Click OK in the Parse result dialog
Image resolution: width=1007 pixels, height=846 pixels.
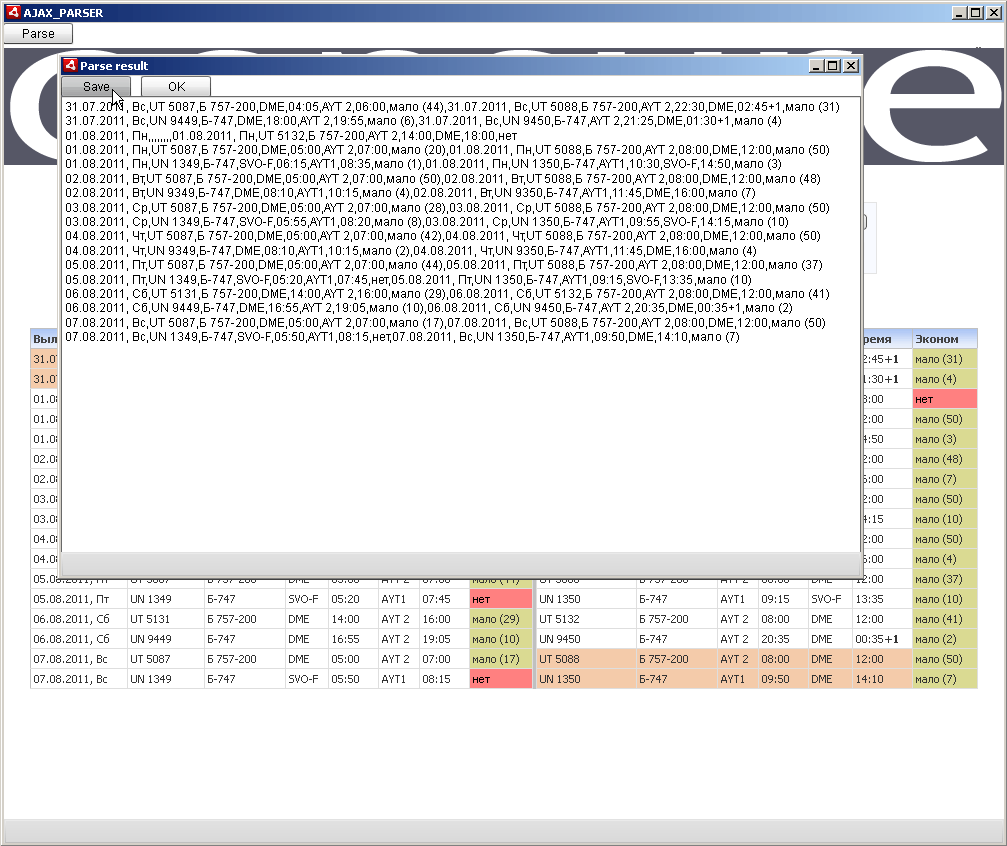tap(176, 87)
